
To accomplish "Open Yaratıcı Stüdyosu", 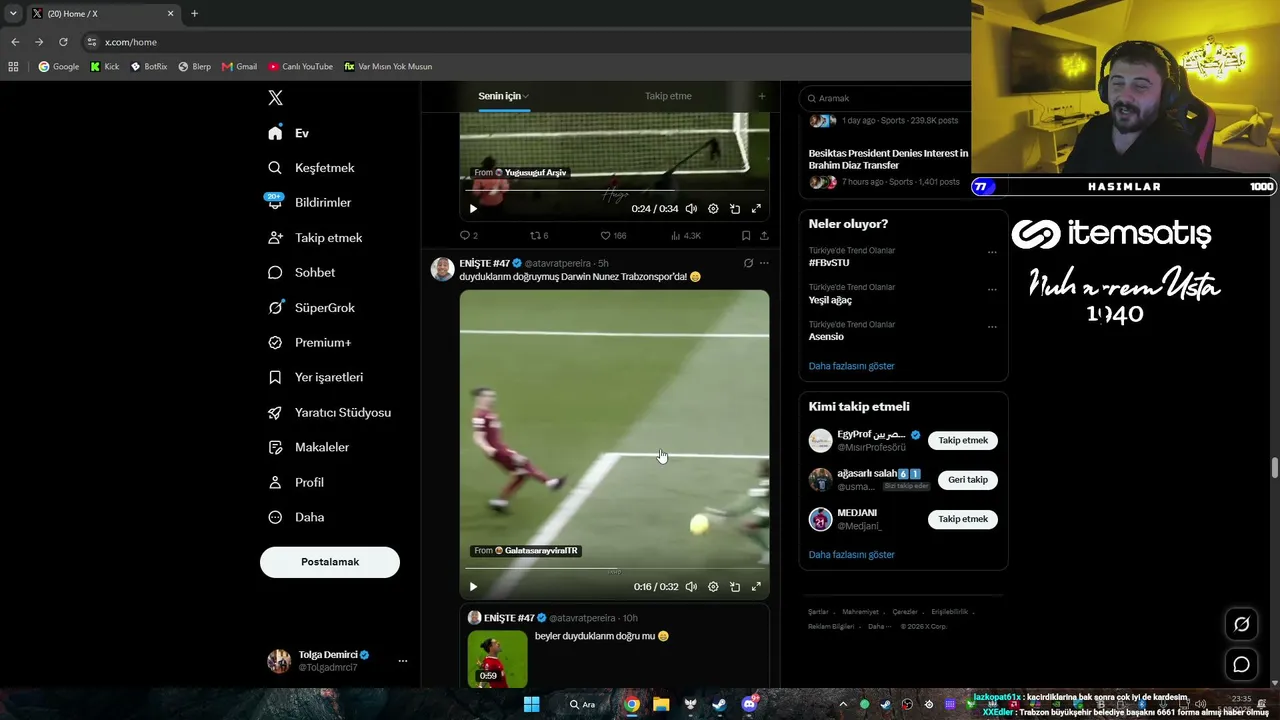I will [x=329, y=413].
